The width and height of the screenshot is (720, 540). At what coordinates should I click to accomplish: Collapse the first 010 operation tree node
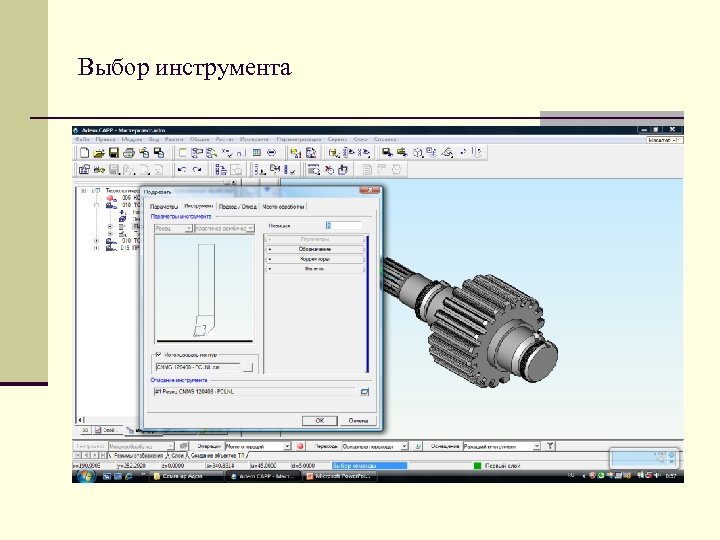(96, 205)
